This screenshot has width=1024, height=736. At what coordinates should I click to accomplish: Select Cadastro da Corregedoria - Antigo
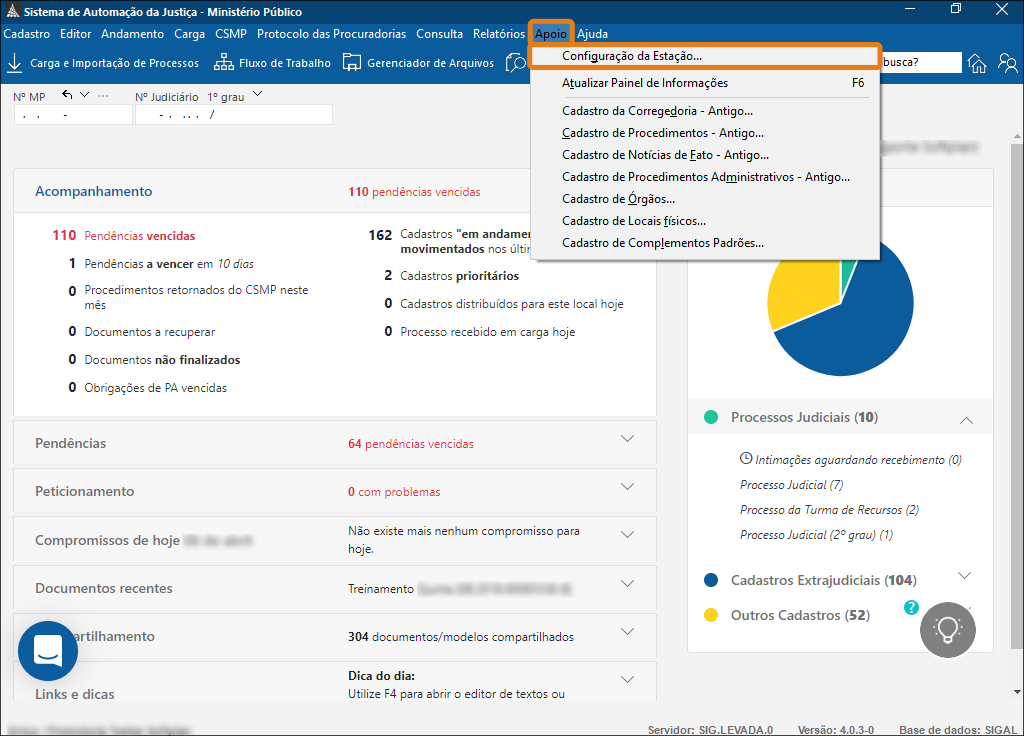pyautogui.click(x=705, y=111)
